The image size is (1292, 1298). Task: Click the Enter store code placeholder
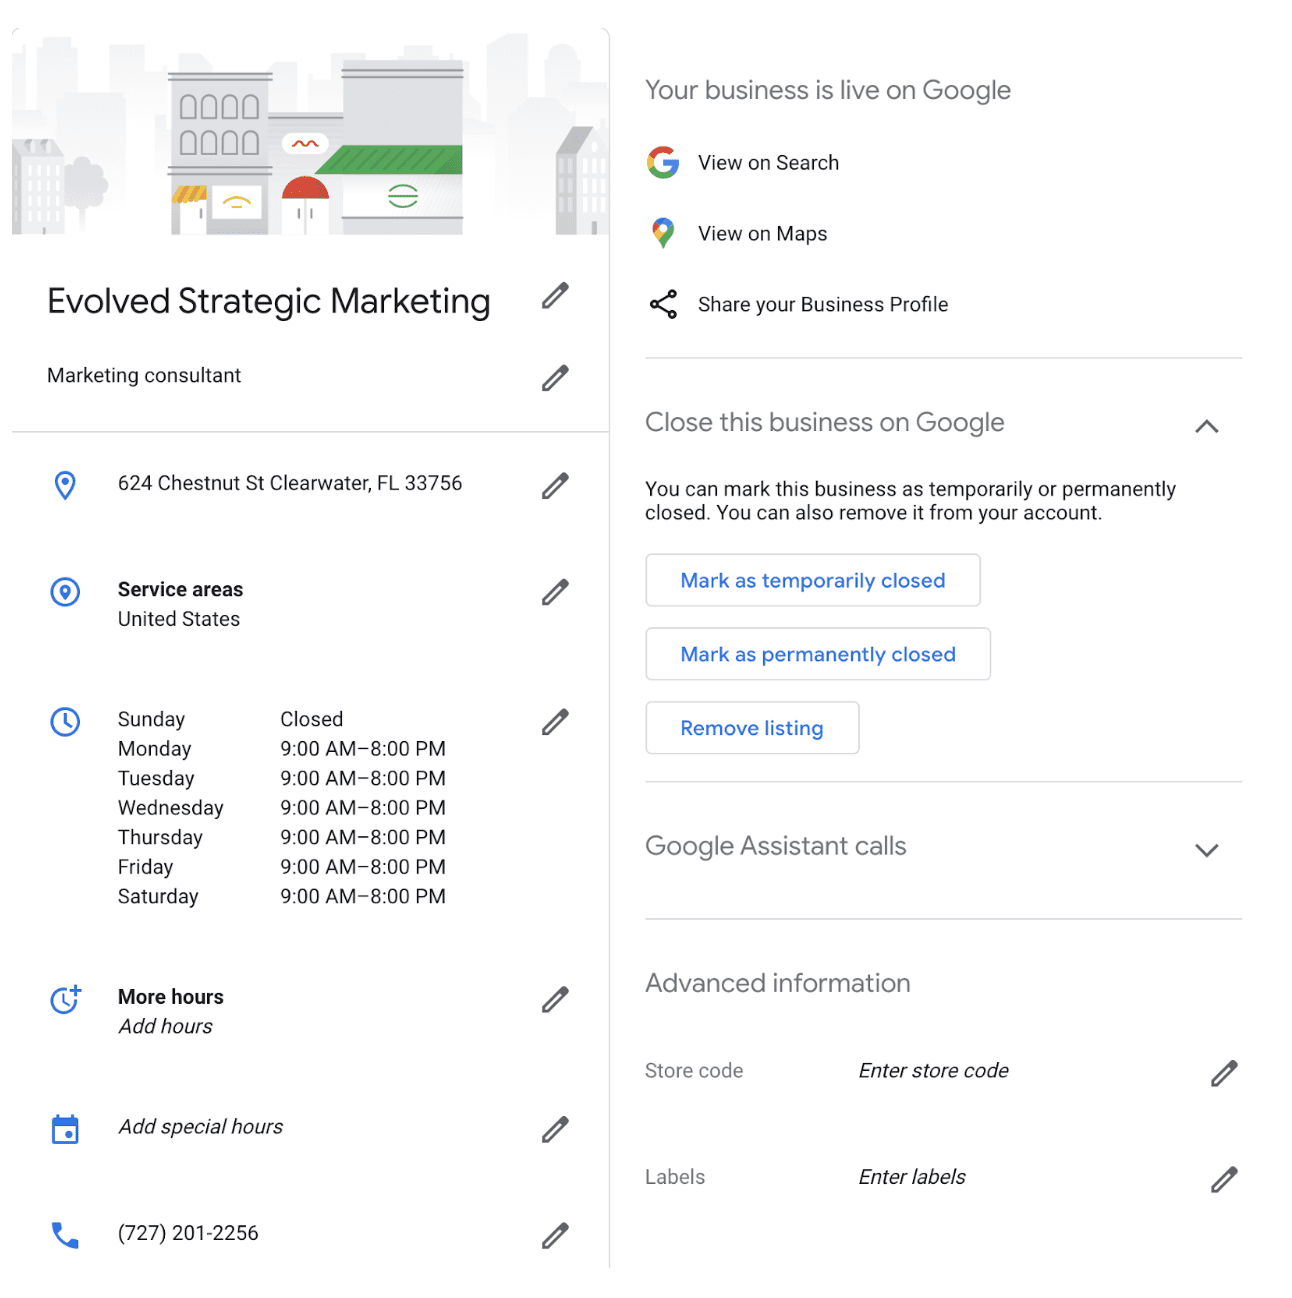point(933,1070)
